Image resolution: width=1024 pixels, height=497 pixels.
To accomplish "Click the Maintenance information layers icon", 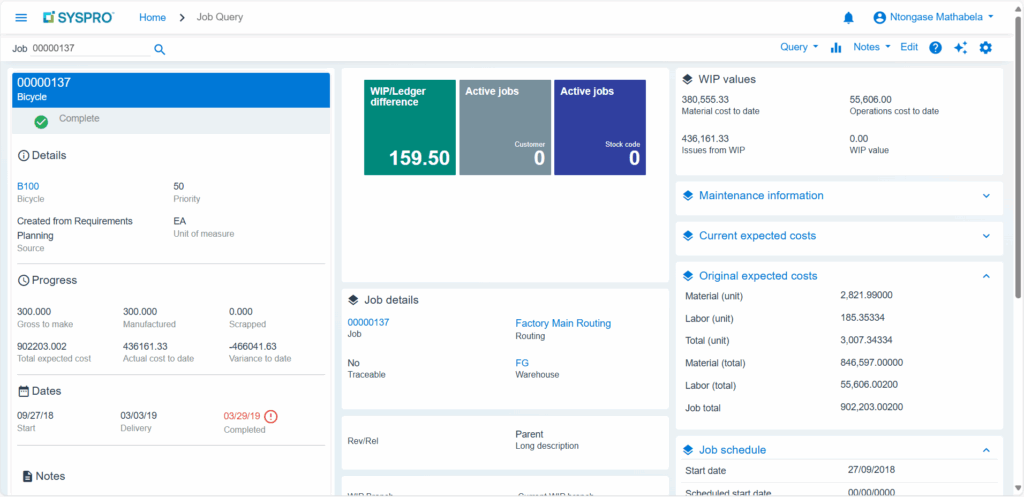I will (688, 195).
